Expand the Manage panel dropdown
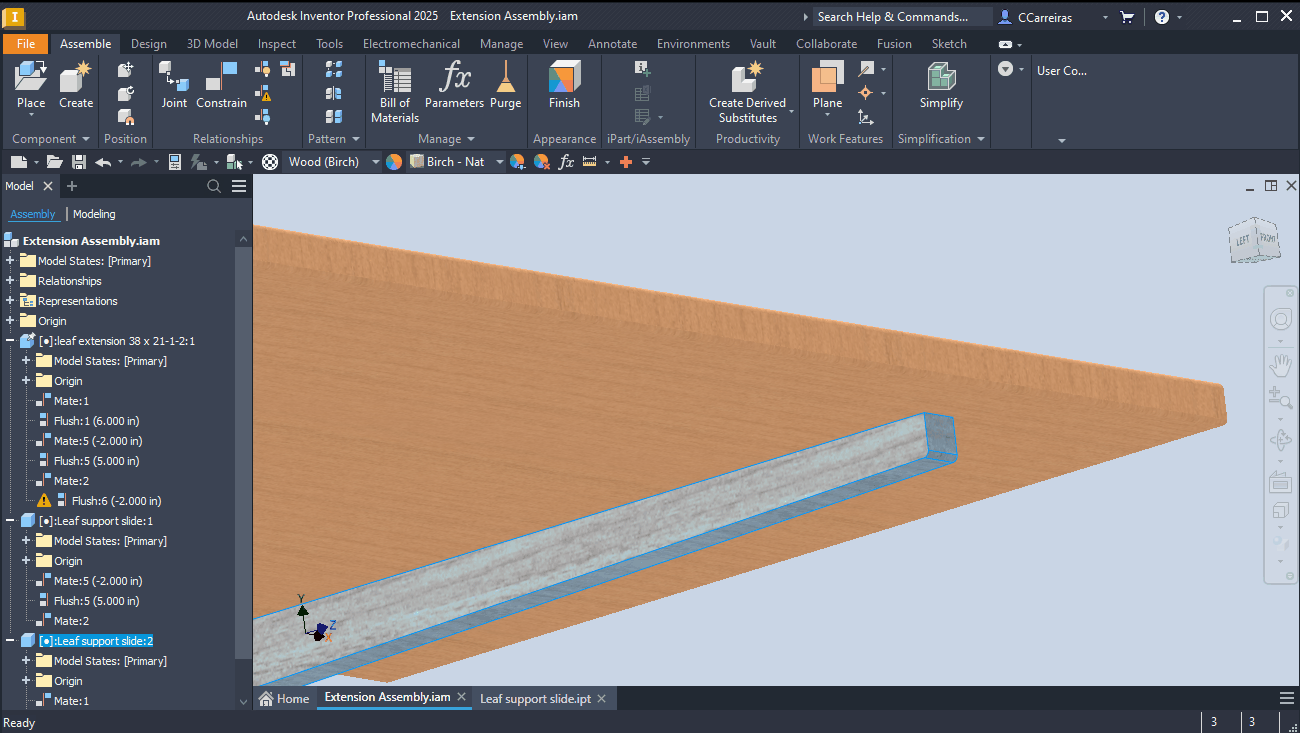1300x733 pixels. coord(471,139)
